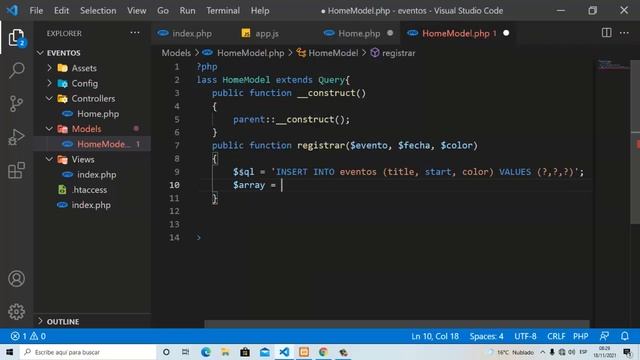The height and width of the screenshot is (360, 640).
Task: Expand the Assets folder
Action: [49, 68]
